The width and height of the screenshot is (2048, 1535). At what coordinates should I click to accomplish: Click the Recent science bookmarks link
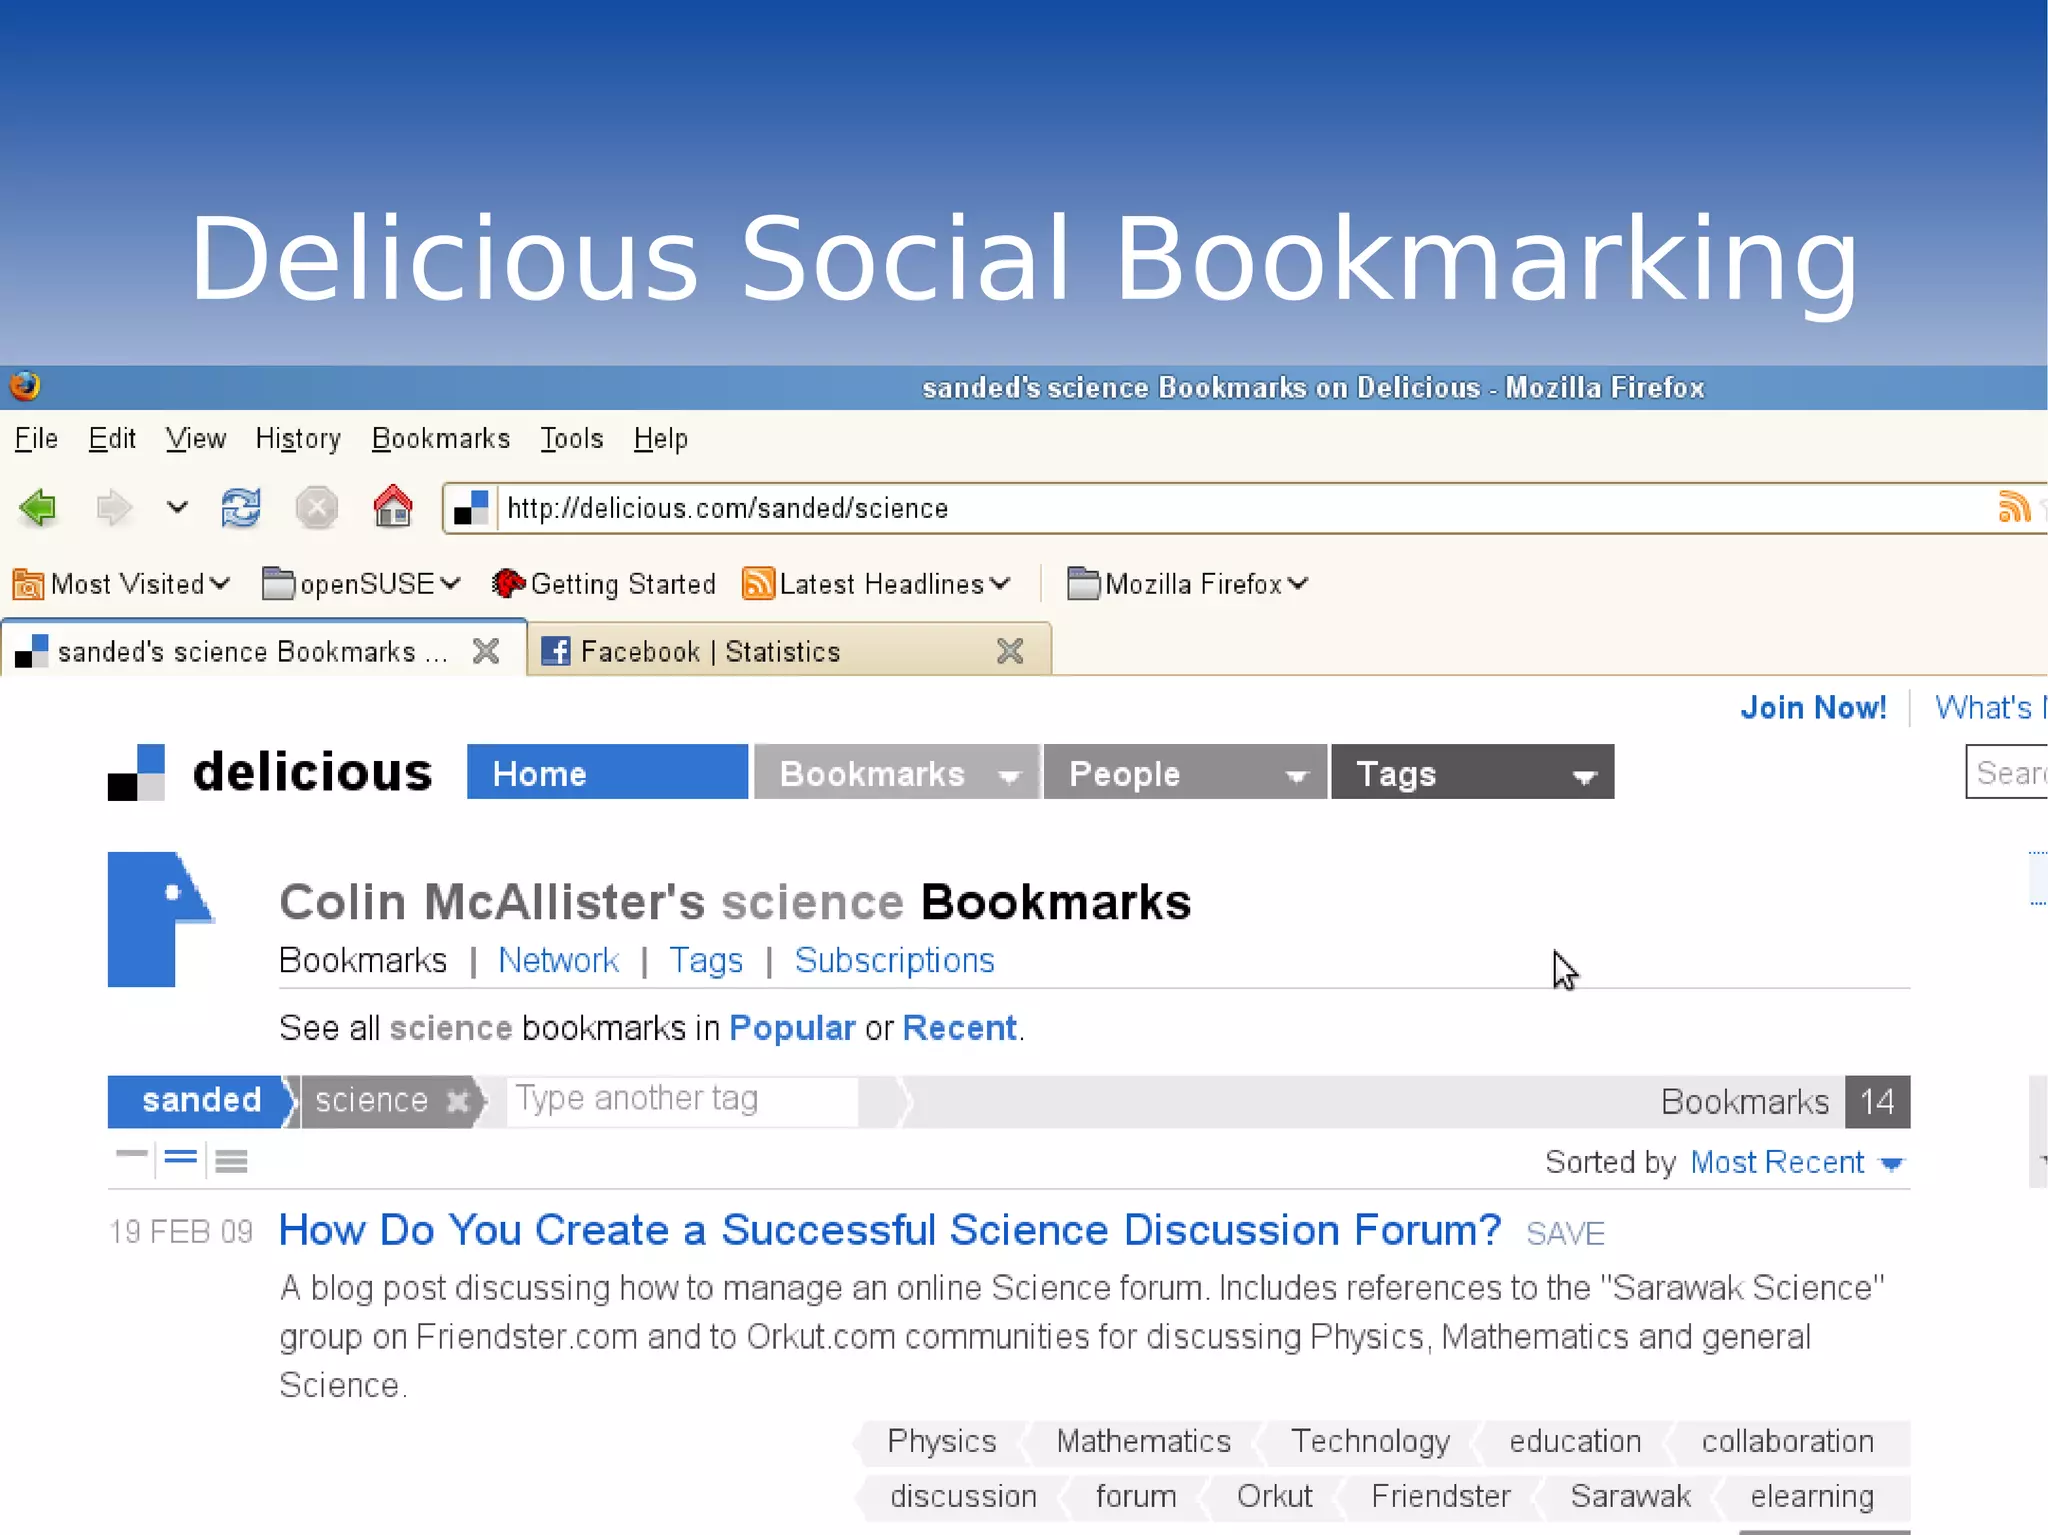point(959,1028)
